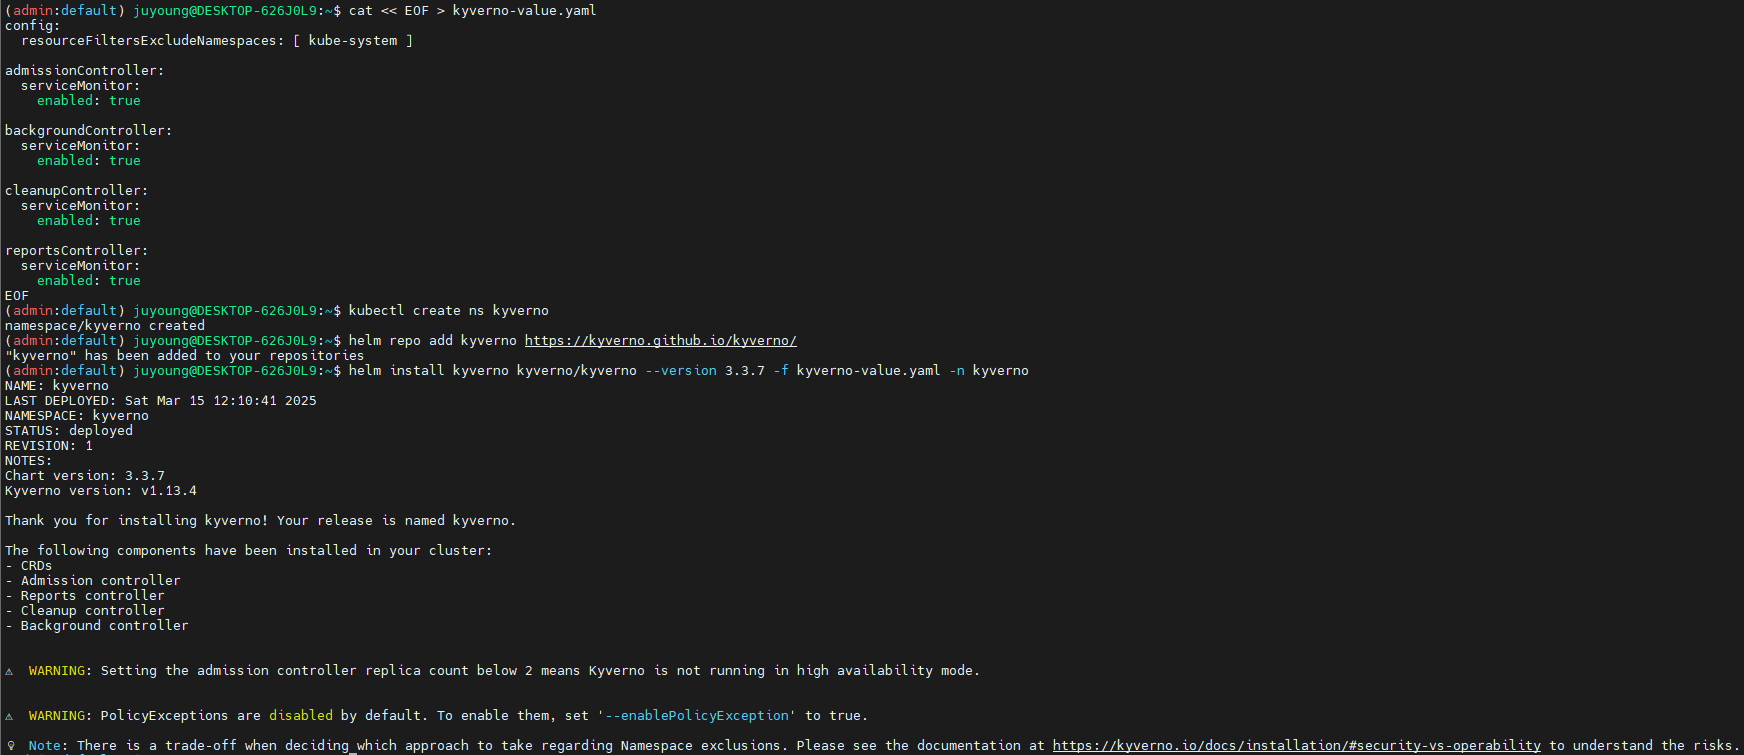Click the '- Reports controller' list entry
The image size is (1744, 755).
(x=85, y=596)
